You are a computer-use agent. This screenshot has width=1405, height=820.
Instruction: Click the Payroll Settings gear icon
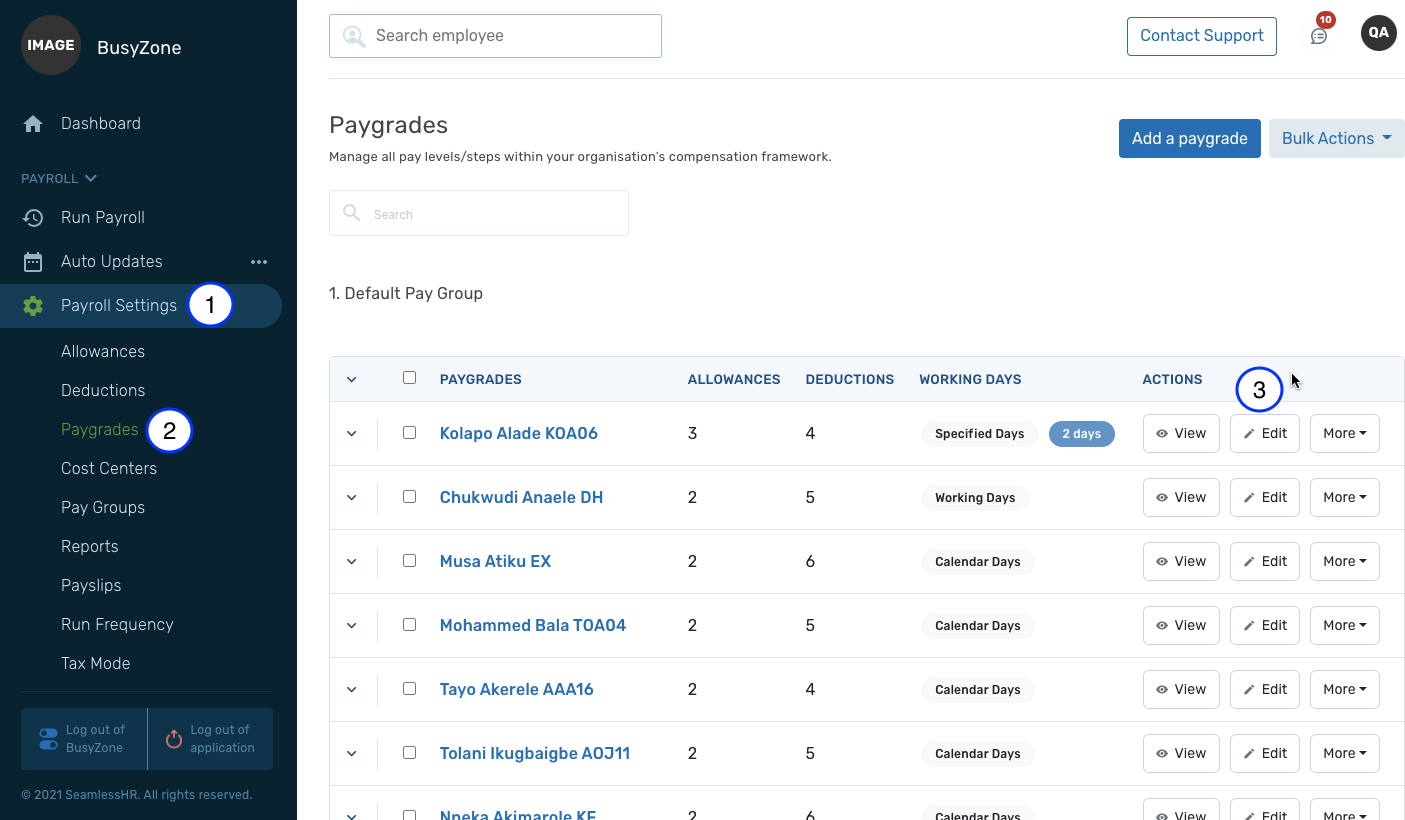click(33, 306)
